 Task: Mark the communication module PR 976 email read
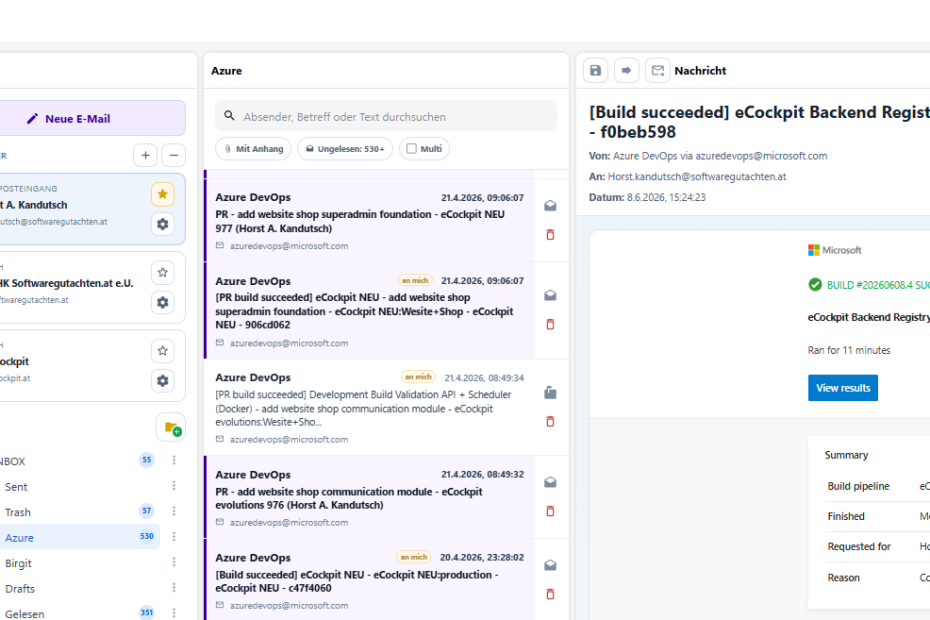pyautogui.click(x=550, y=482)
